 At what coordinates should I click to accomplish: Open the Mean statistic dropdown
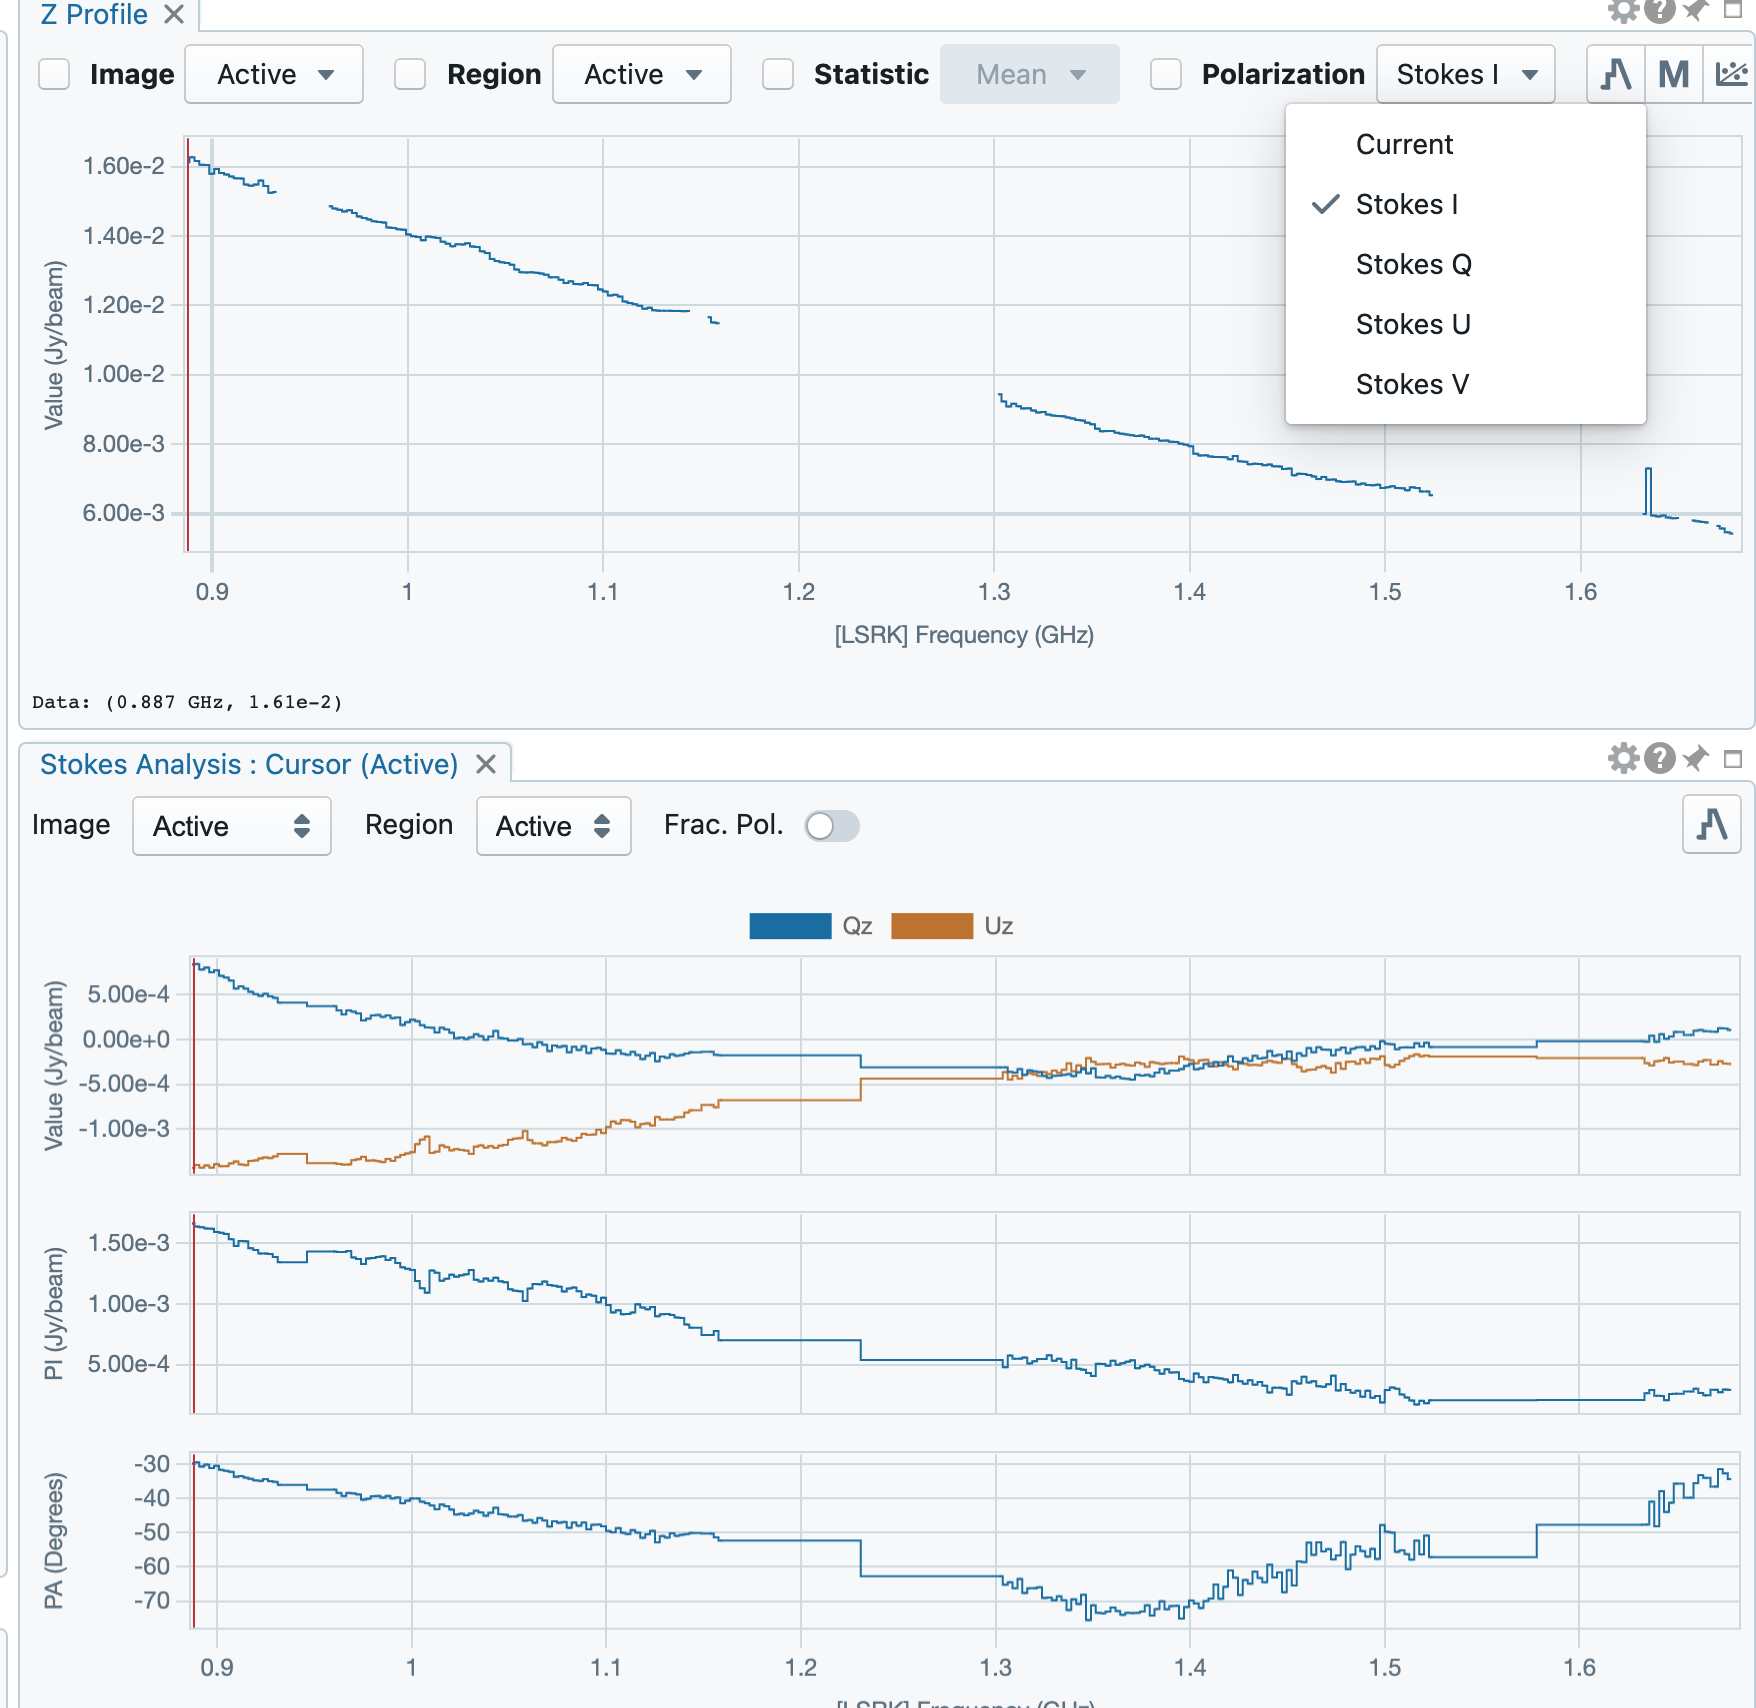click(1029, 74)
